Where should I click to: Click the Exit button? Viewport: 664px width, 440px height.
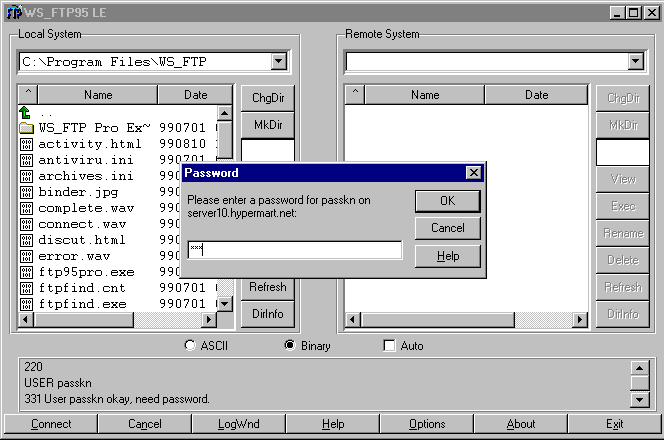pyautogui.click(x=614, y=424)
